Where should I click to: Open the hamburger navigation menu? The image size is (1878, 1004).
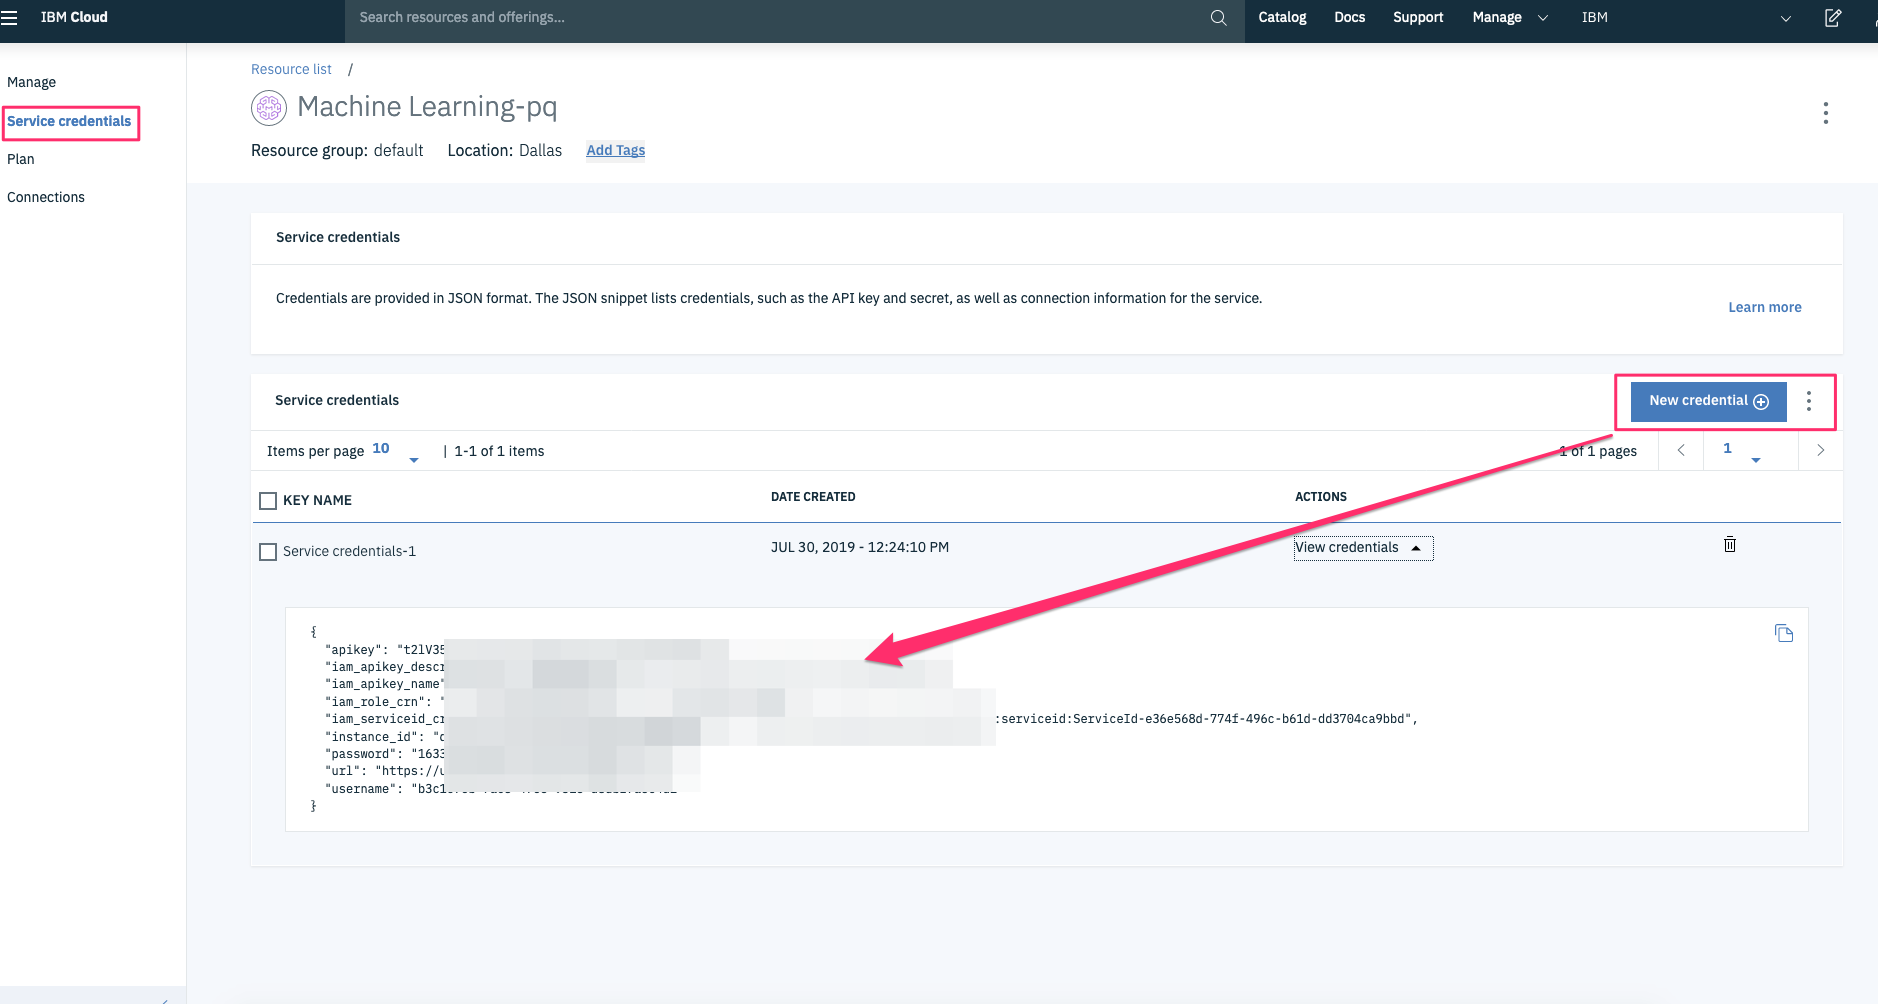(9, 17)
